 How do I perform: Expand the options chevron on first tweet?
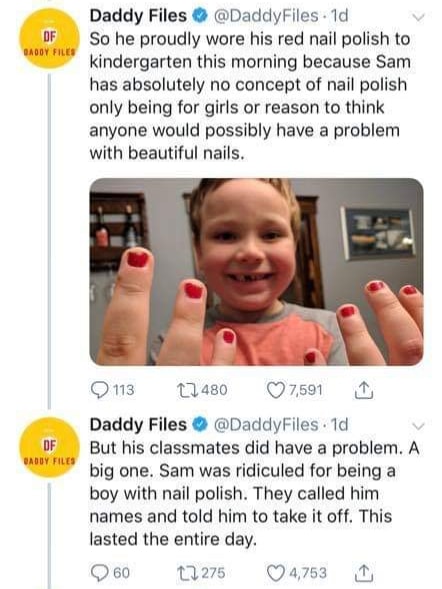(418, 17)
